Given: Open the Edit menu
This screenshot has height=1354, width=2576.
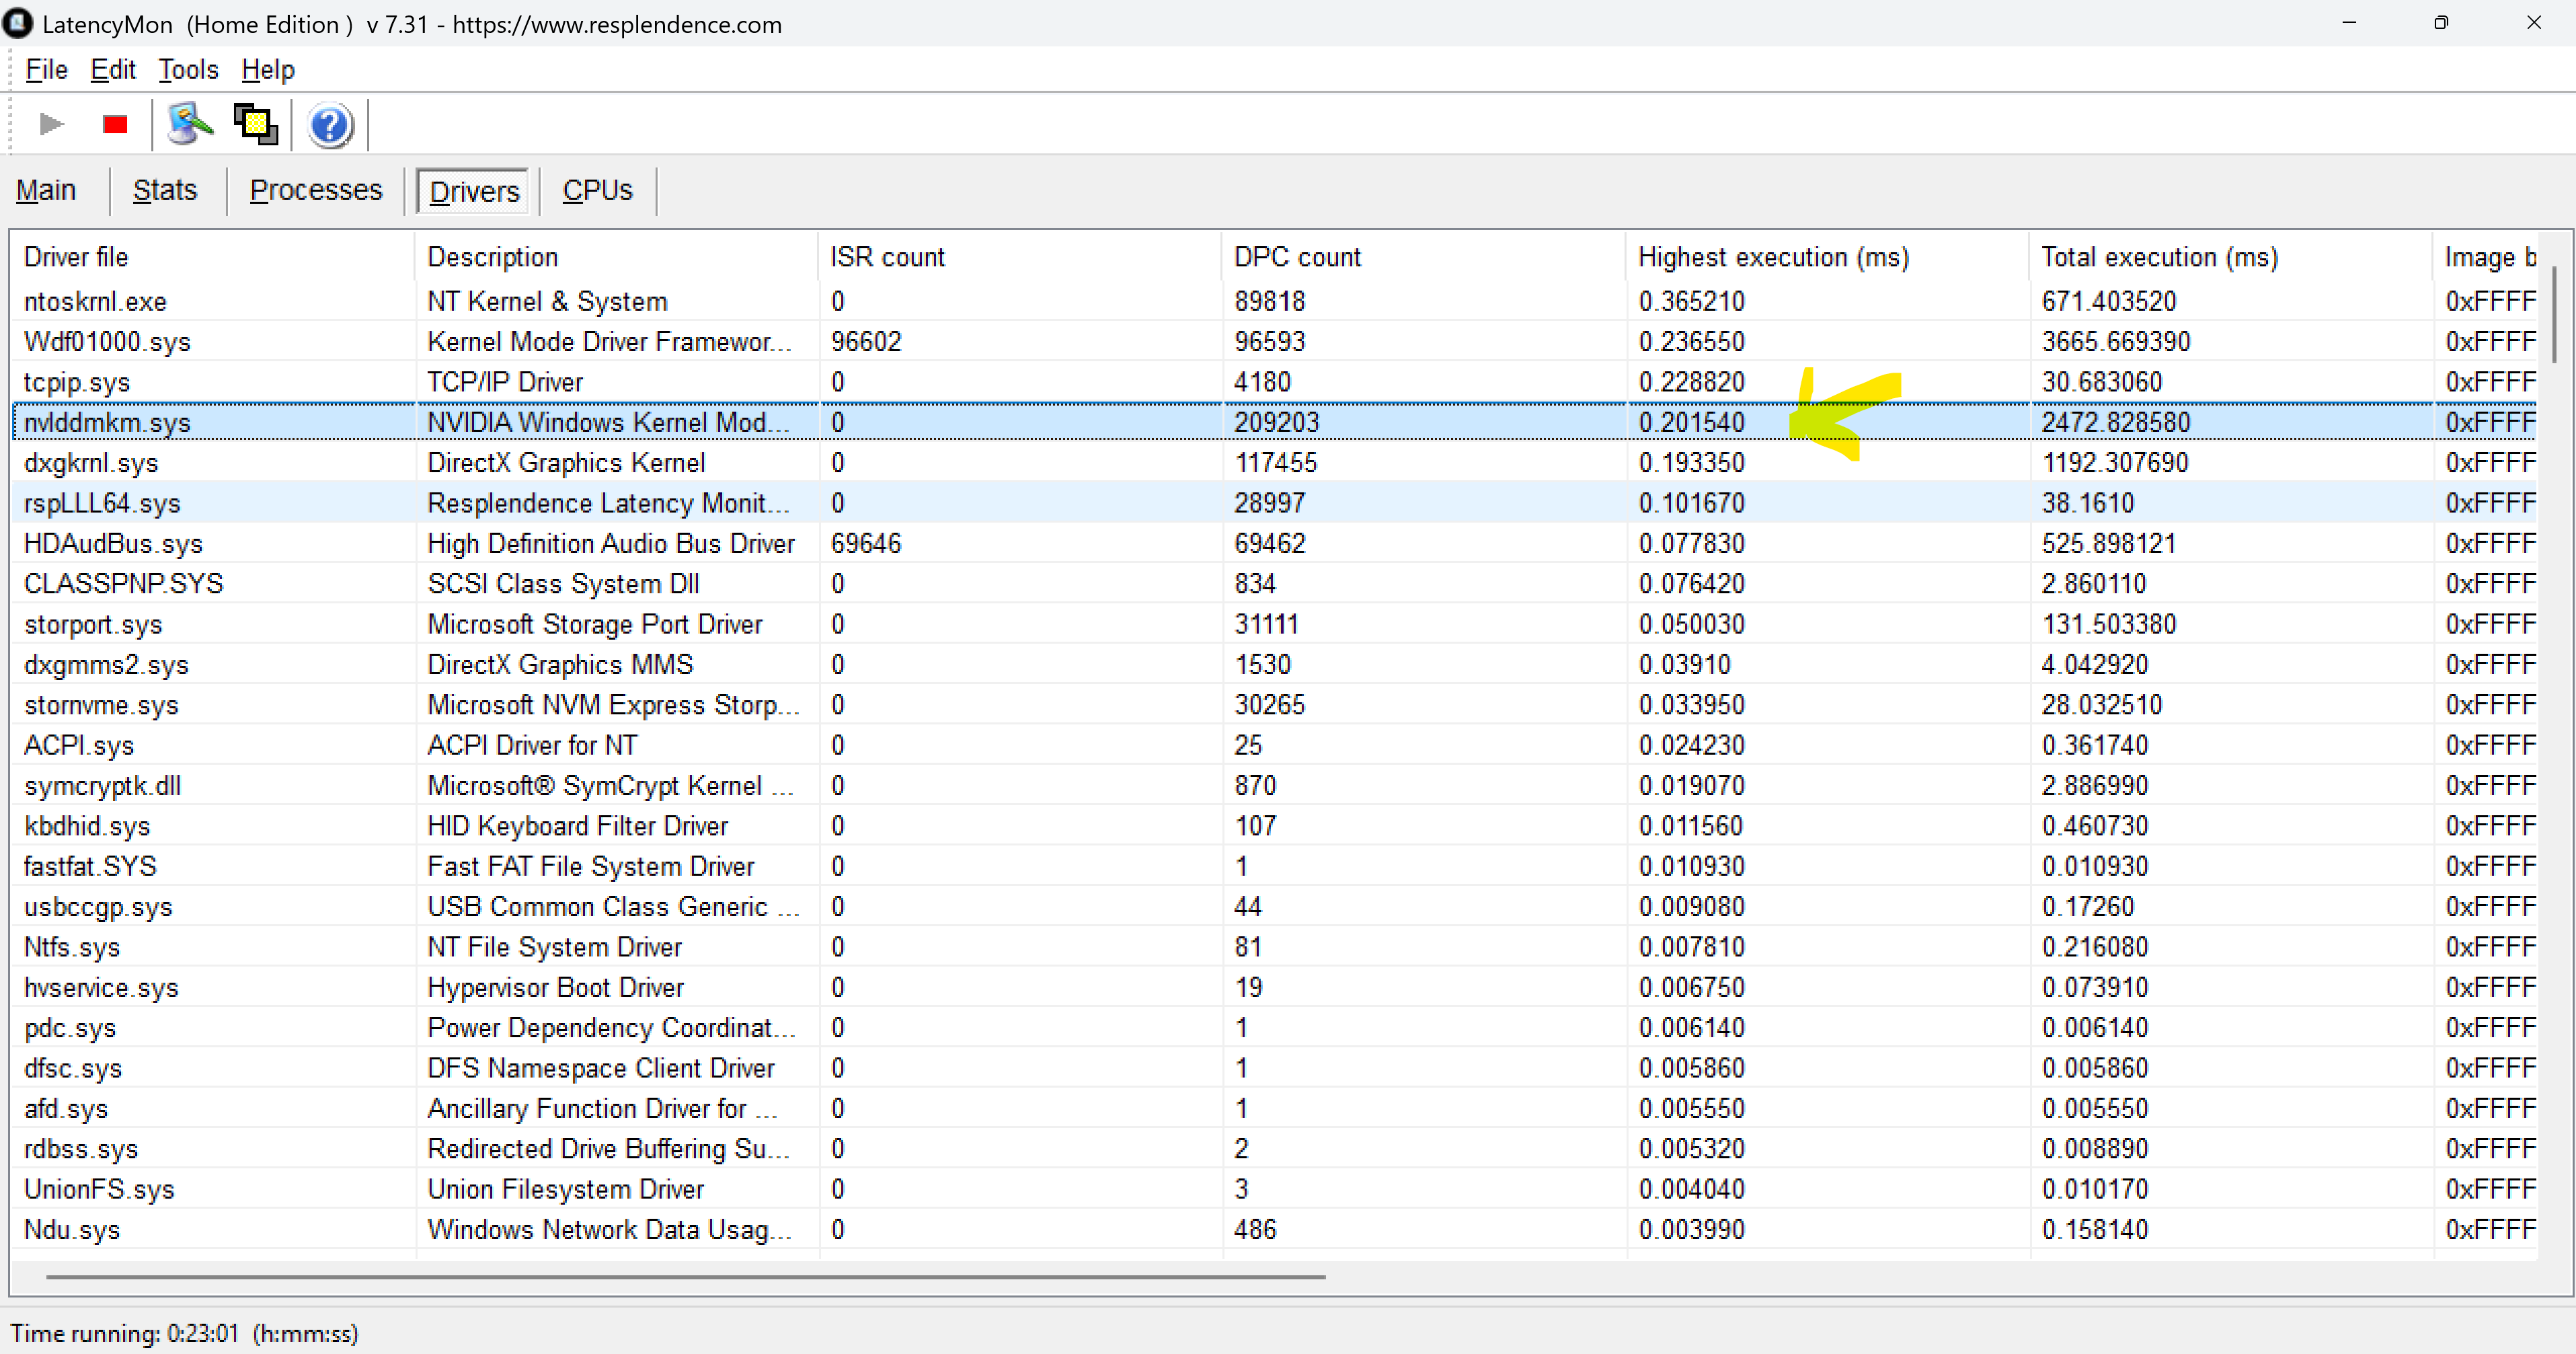Looking at the screenshot, I should [112, 69].
